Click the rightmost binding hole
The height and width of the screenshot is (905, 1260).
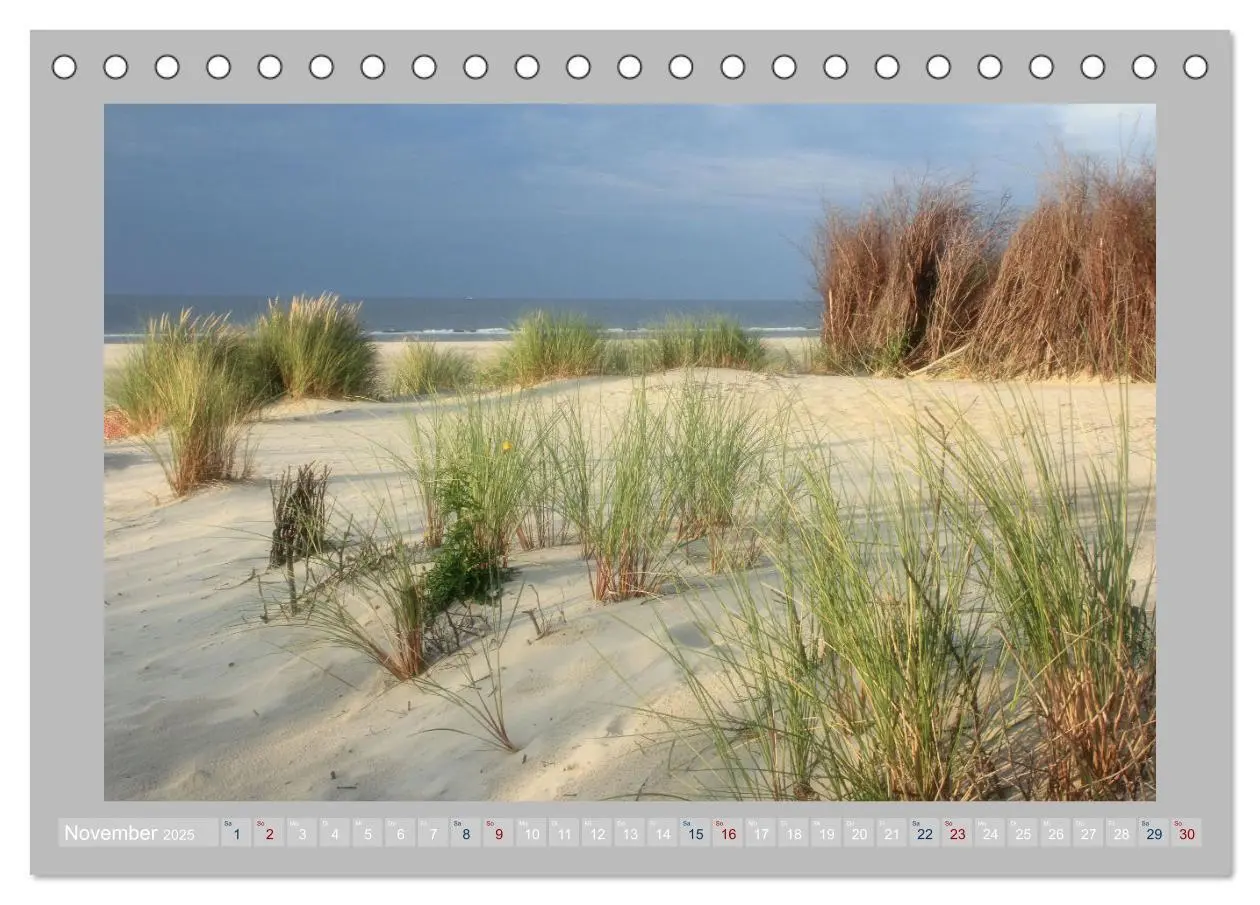(1195, 67)
